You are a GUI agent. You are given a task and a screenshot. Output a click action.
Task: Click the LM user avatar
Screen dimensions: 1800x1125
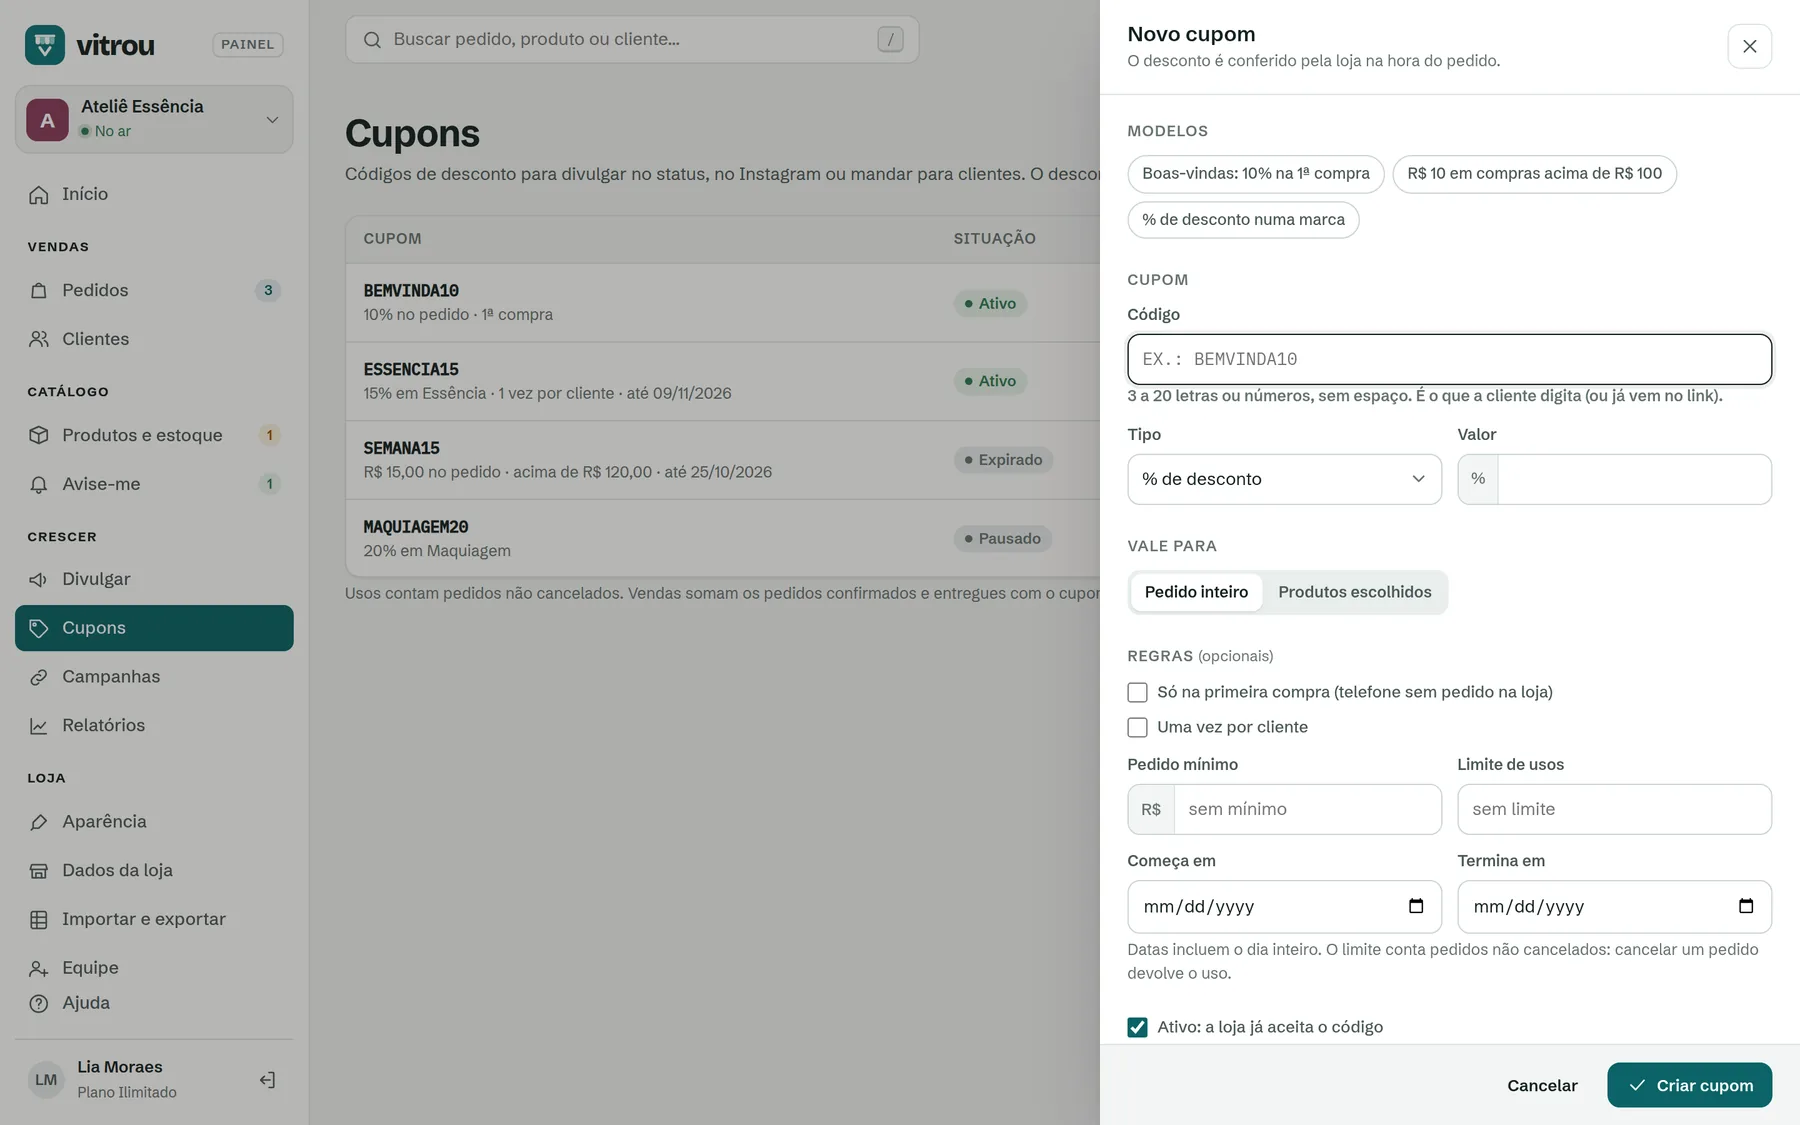tap(46, 1080)
